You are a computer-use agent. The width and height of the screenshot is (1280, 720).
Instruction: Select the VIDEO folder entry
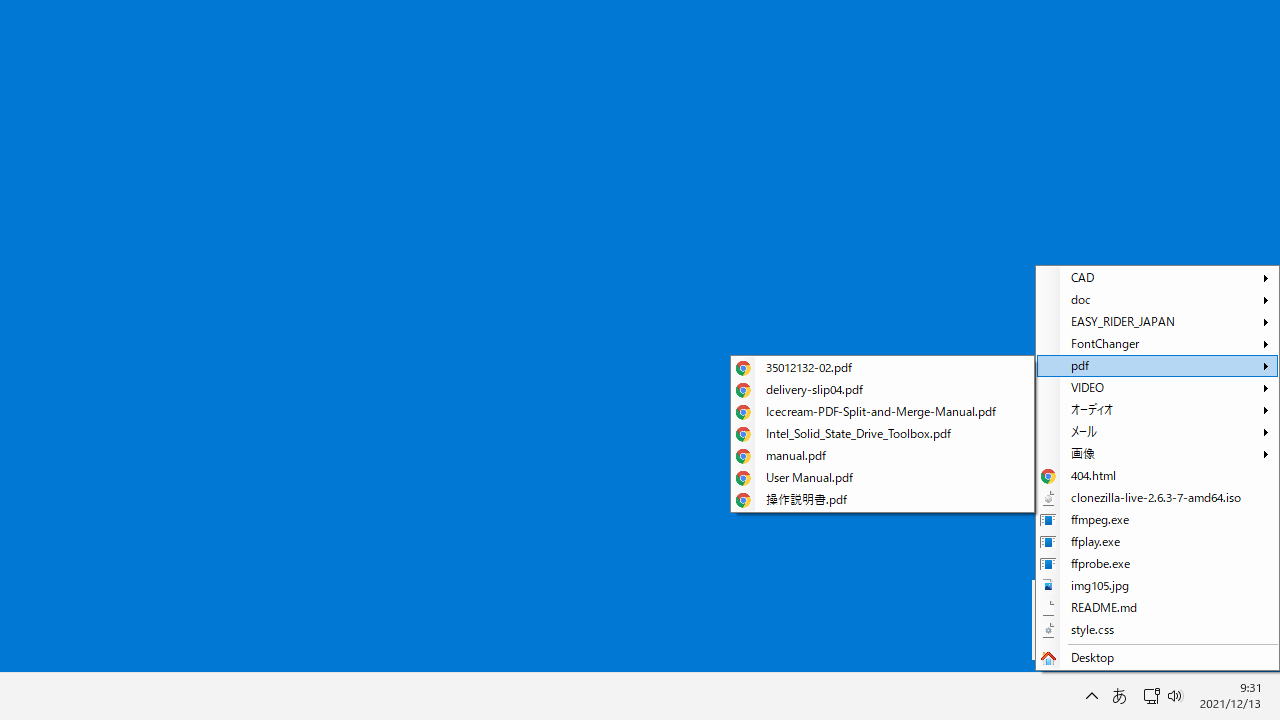click(x=1157, y=388)
